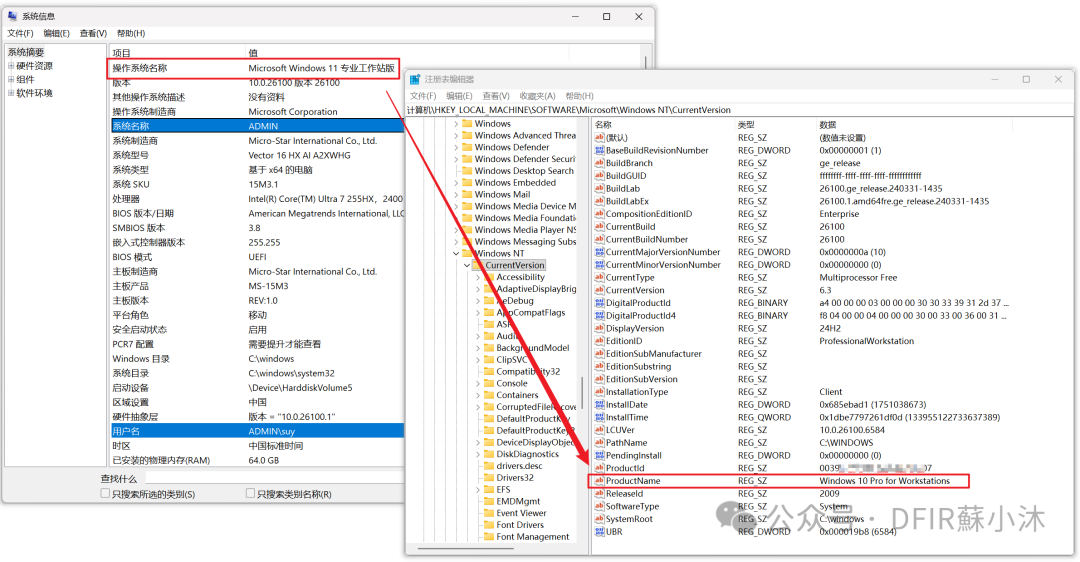Click the BuildBranch string value icon

click(x=599, y=163)
